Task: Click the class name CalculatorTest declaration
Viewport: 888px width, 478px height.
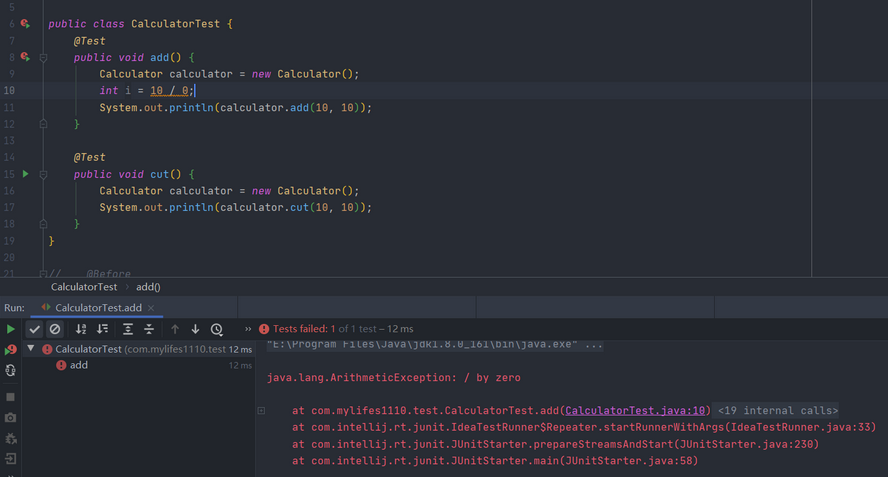Action: 175,24
